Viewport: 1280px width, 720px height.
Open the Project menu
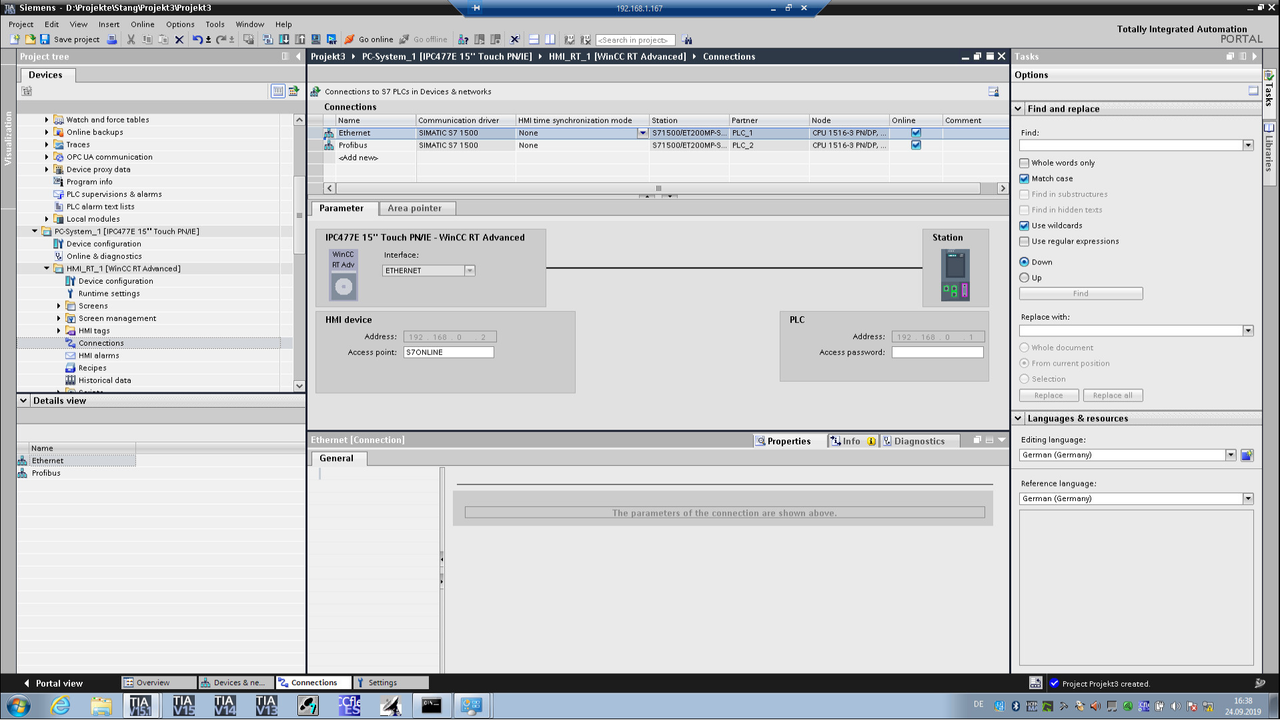(21, 24)
